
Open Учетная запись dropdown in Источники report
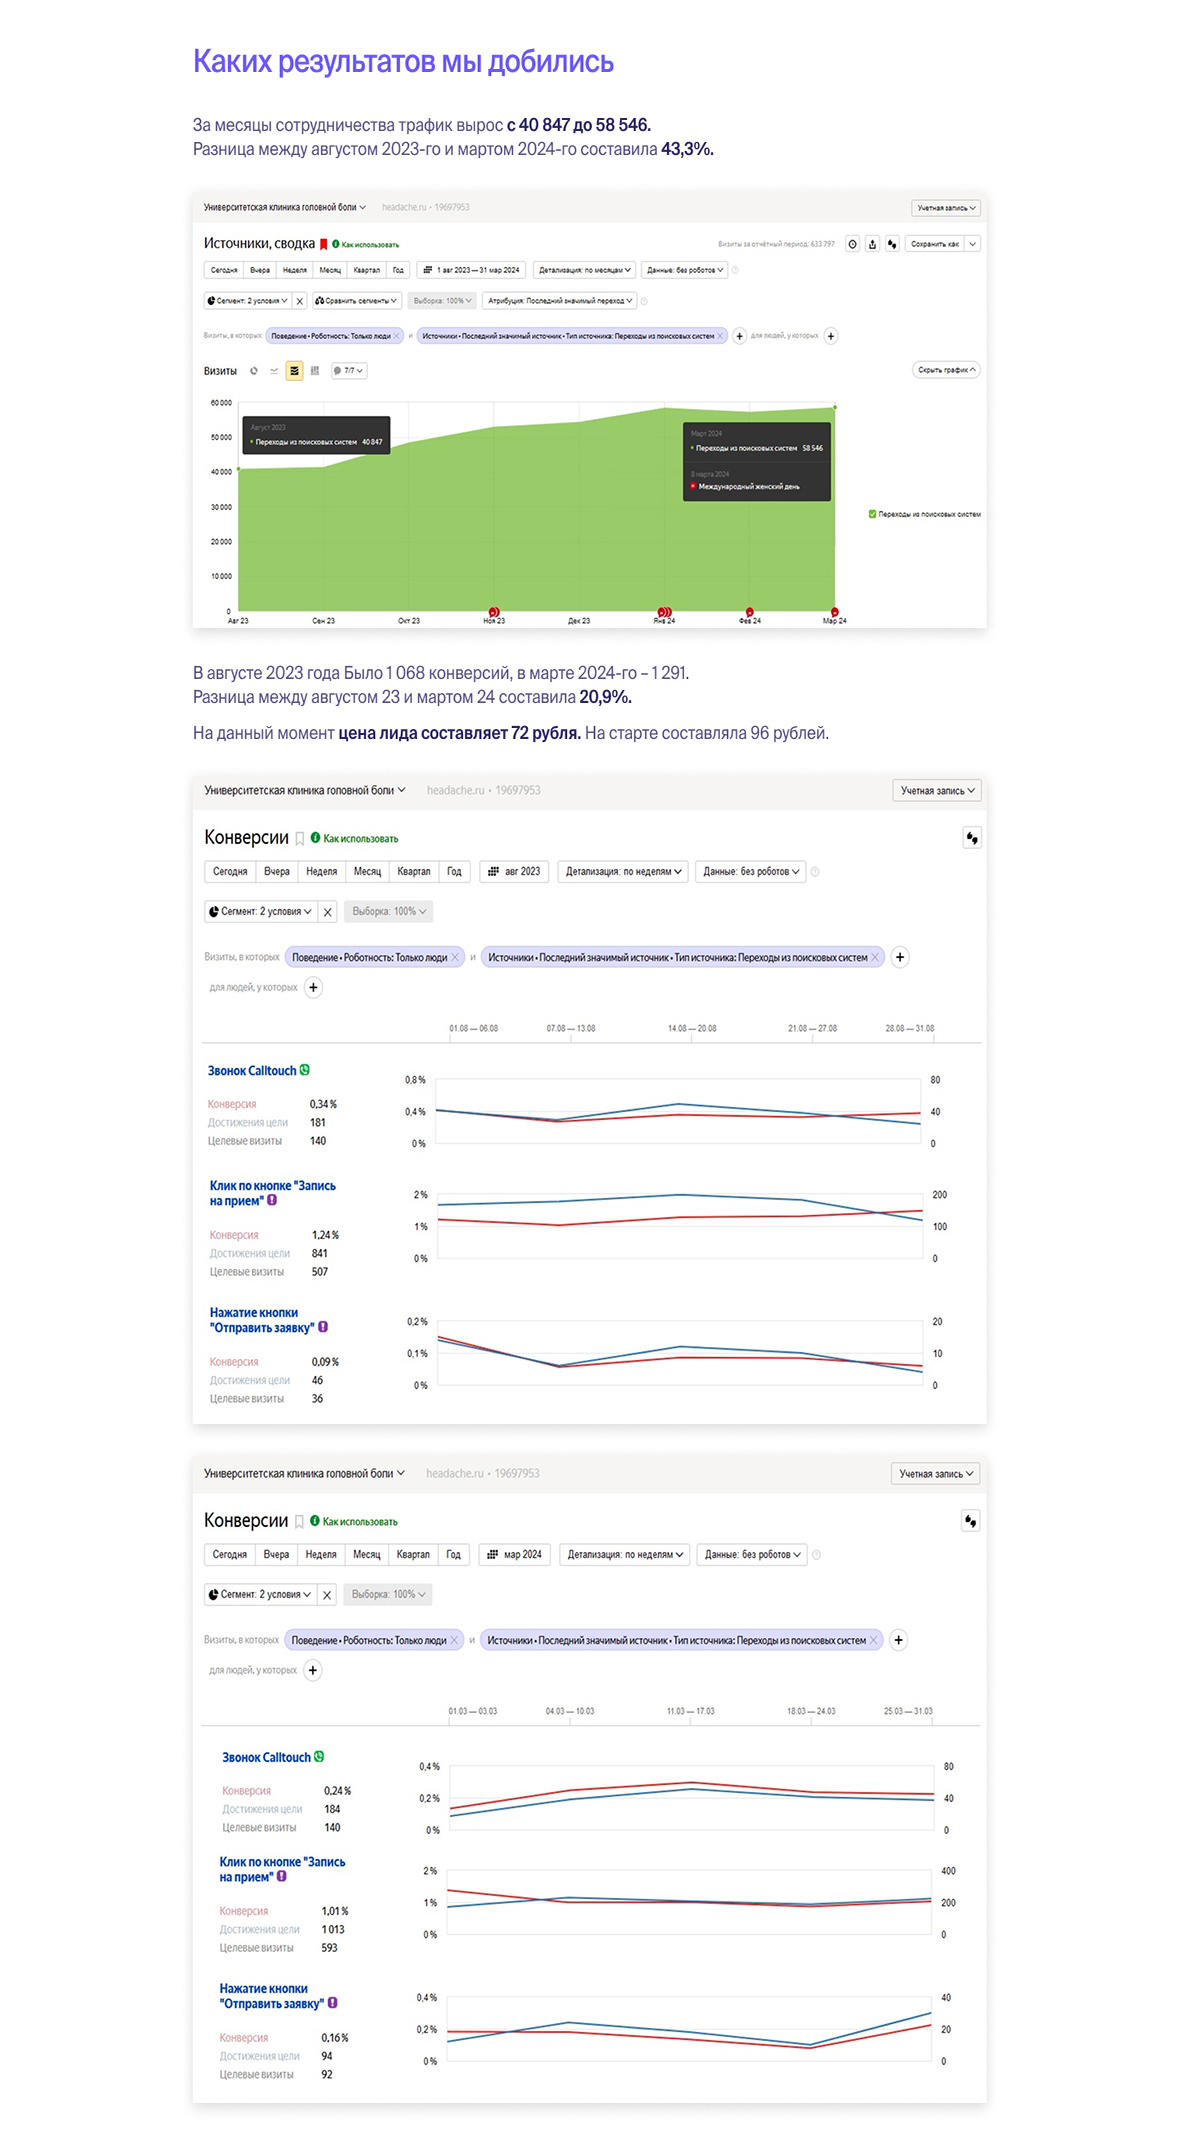click(x=946, y=208)
